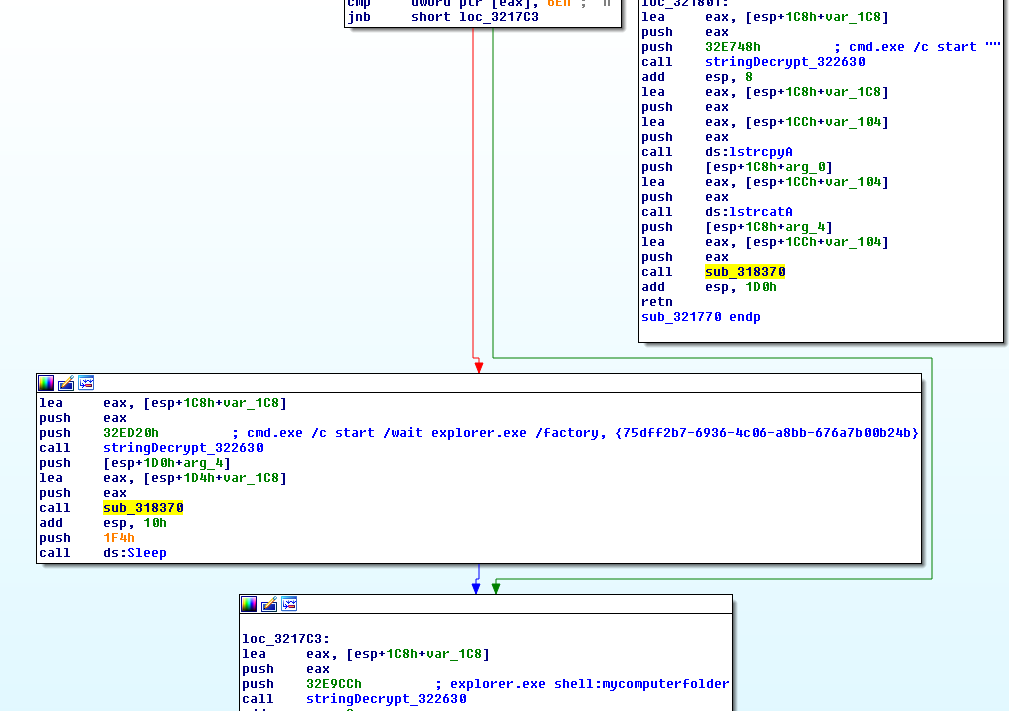The height and width of the screenshot is (711, 1009).
Task: Click the 'sub_321770 endp' line
Action: pos(701,317)
